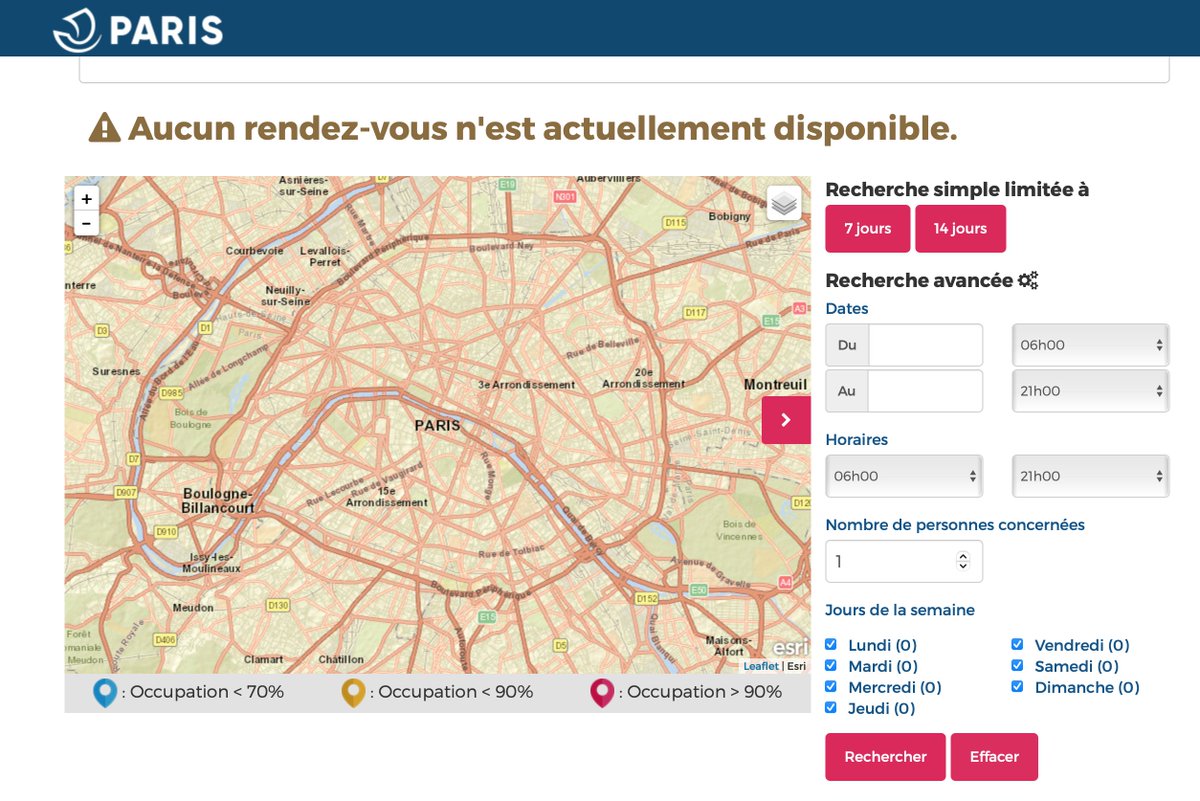Click the Esri attribution link on the map
The width and height of the screenshot is (1200, 801).
[x=797, y=665]
